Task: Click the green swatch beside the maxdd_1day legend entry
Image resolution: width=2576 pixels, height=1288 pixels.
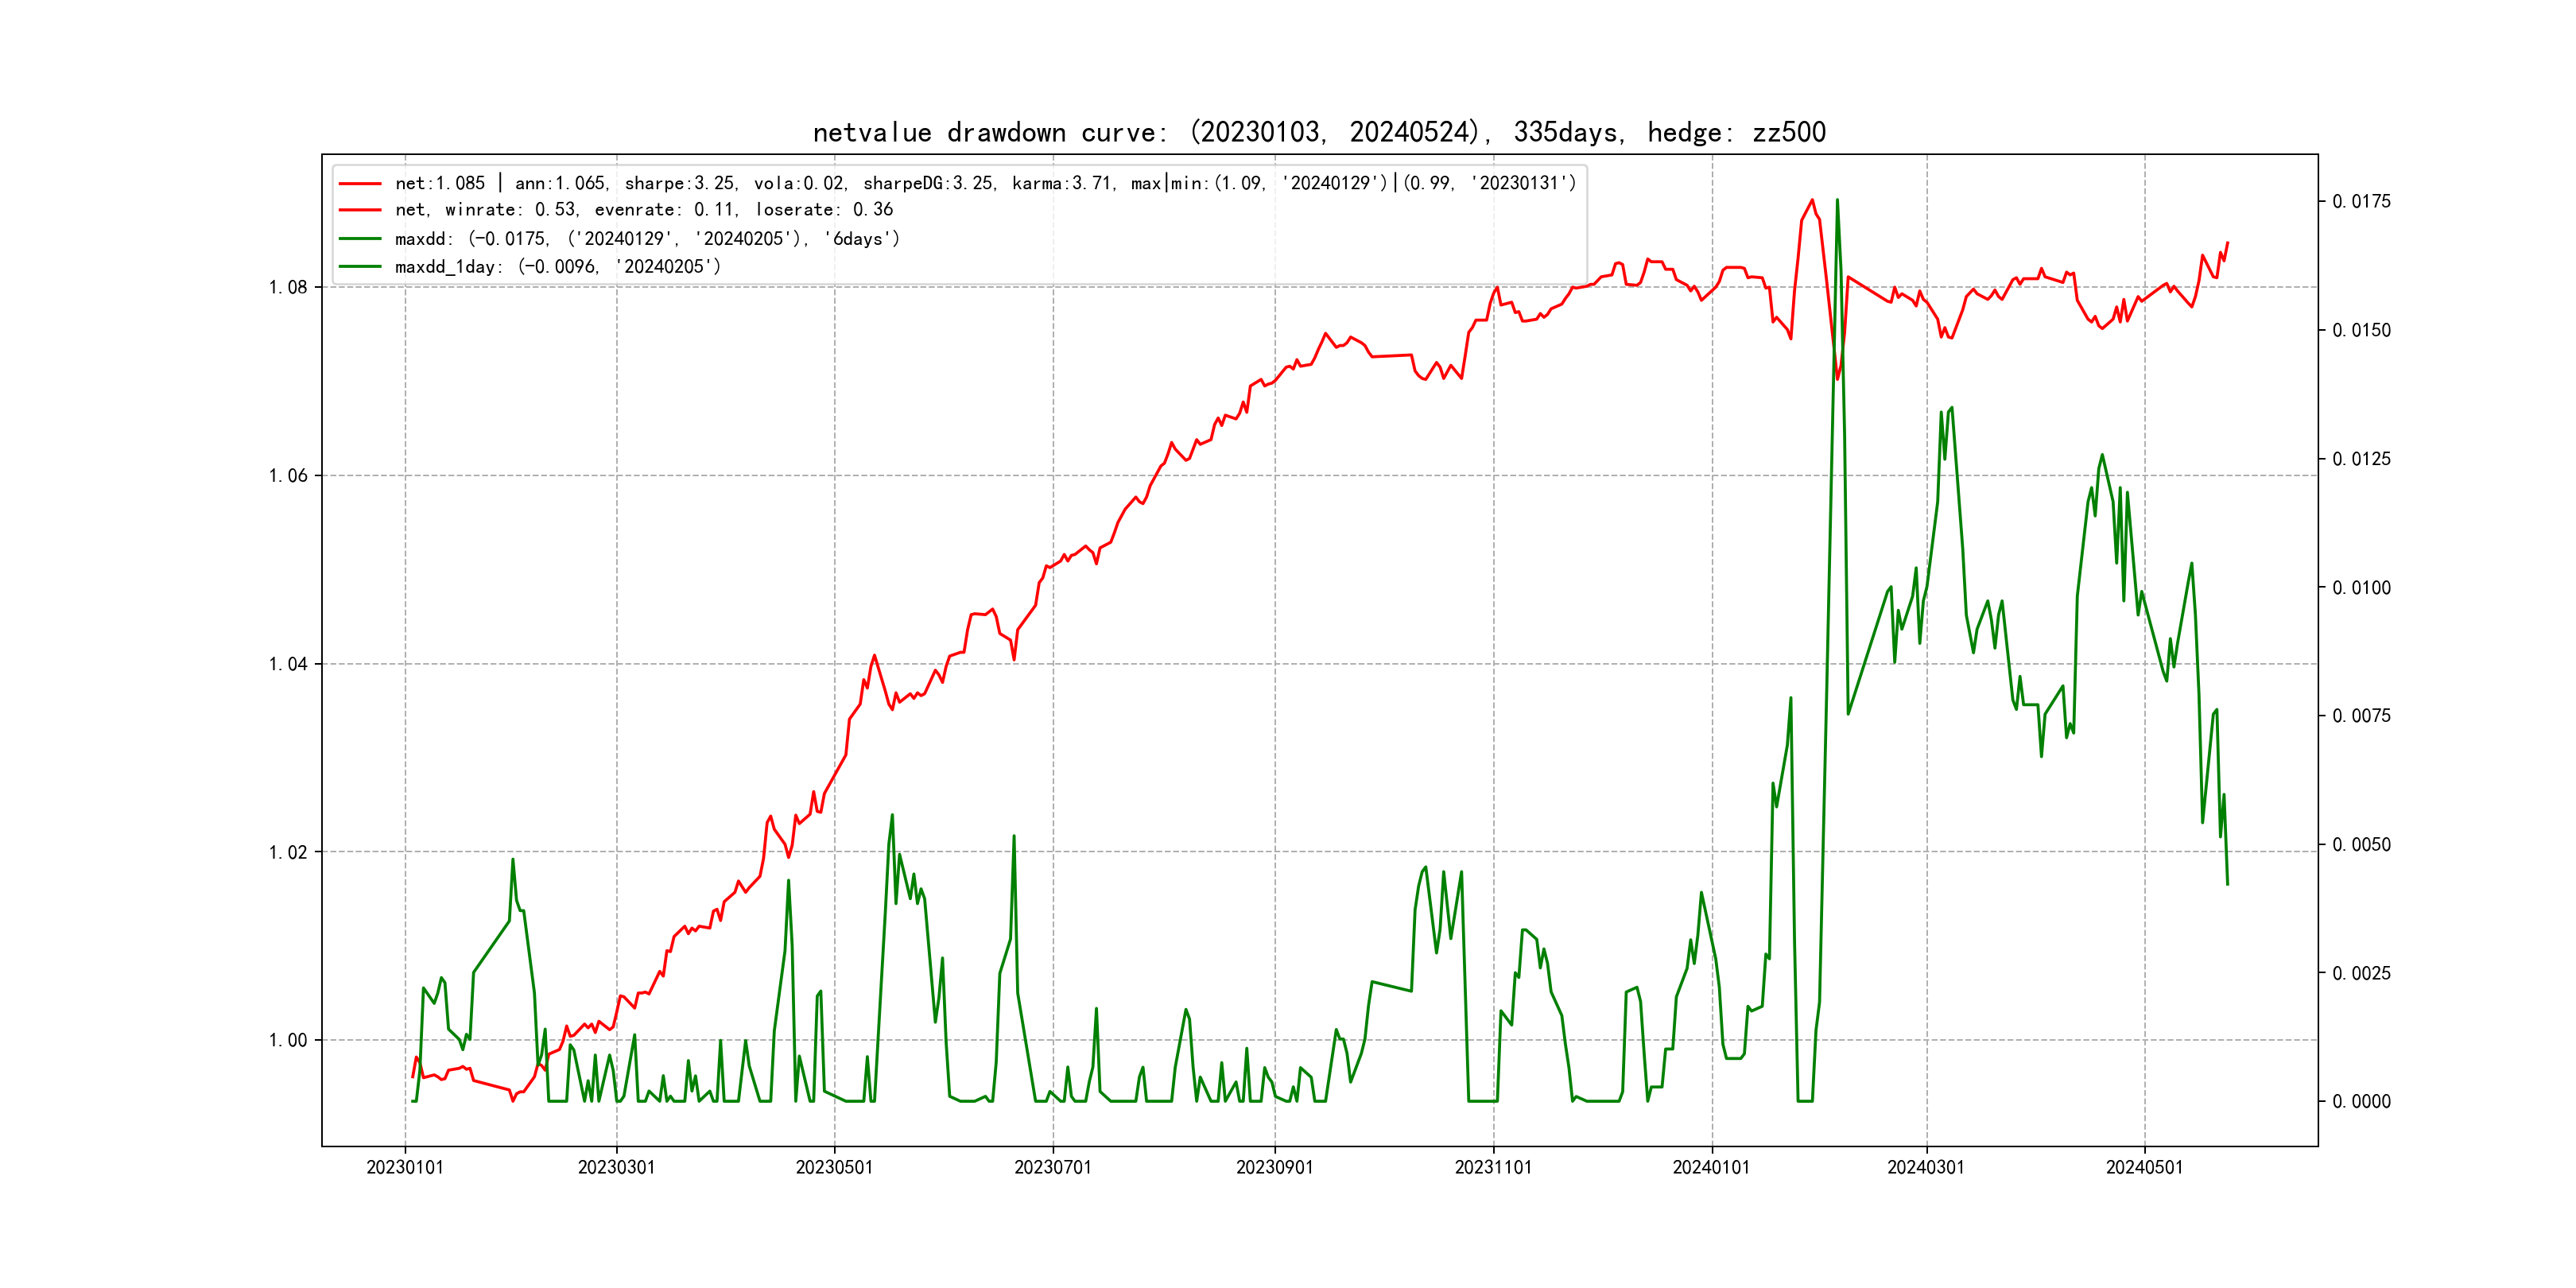Action: pyautogui.click(x=360, y=267)
